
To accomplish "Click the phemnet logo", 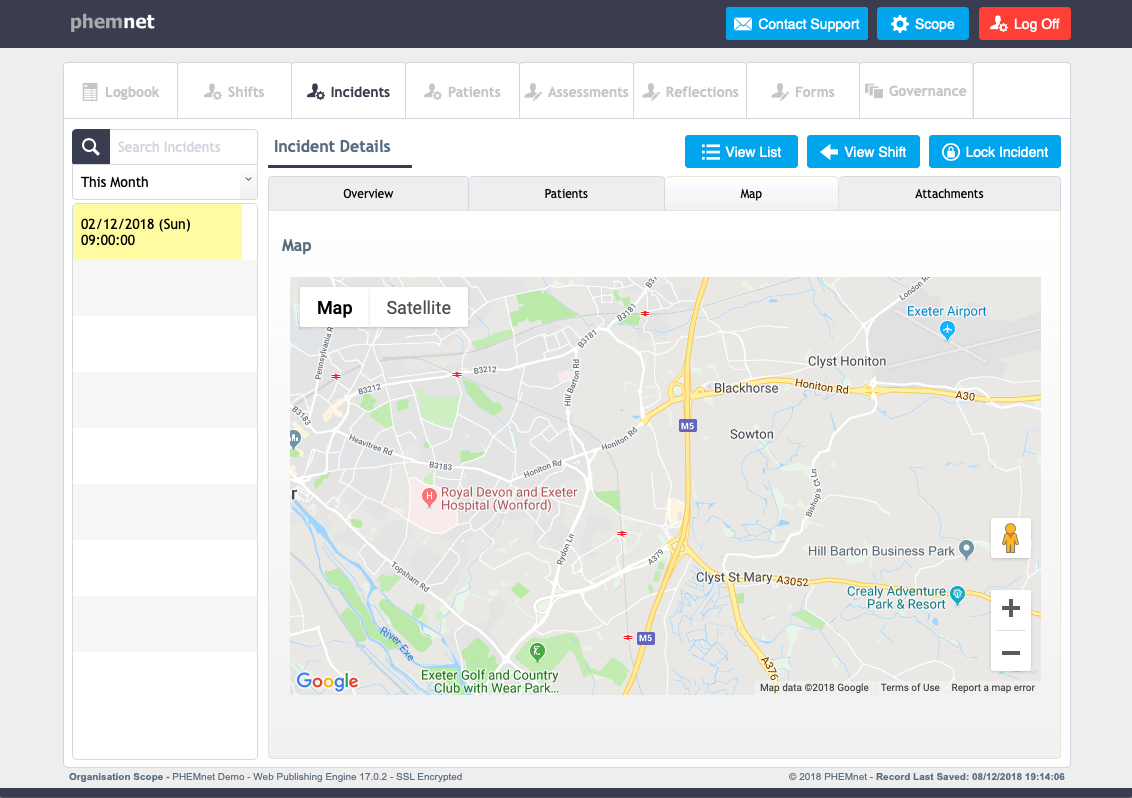I will [x=112, y=22].
